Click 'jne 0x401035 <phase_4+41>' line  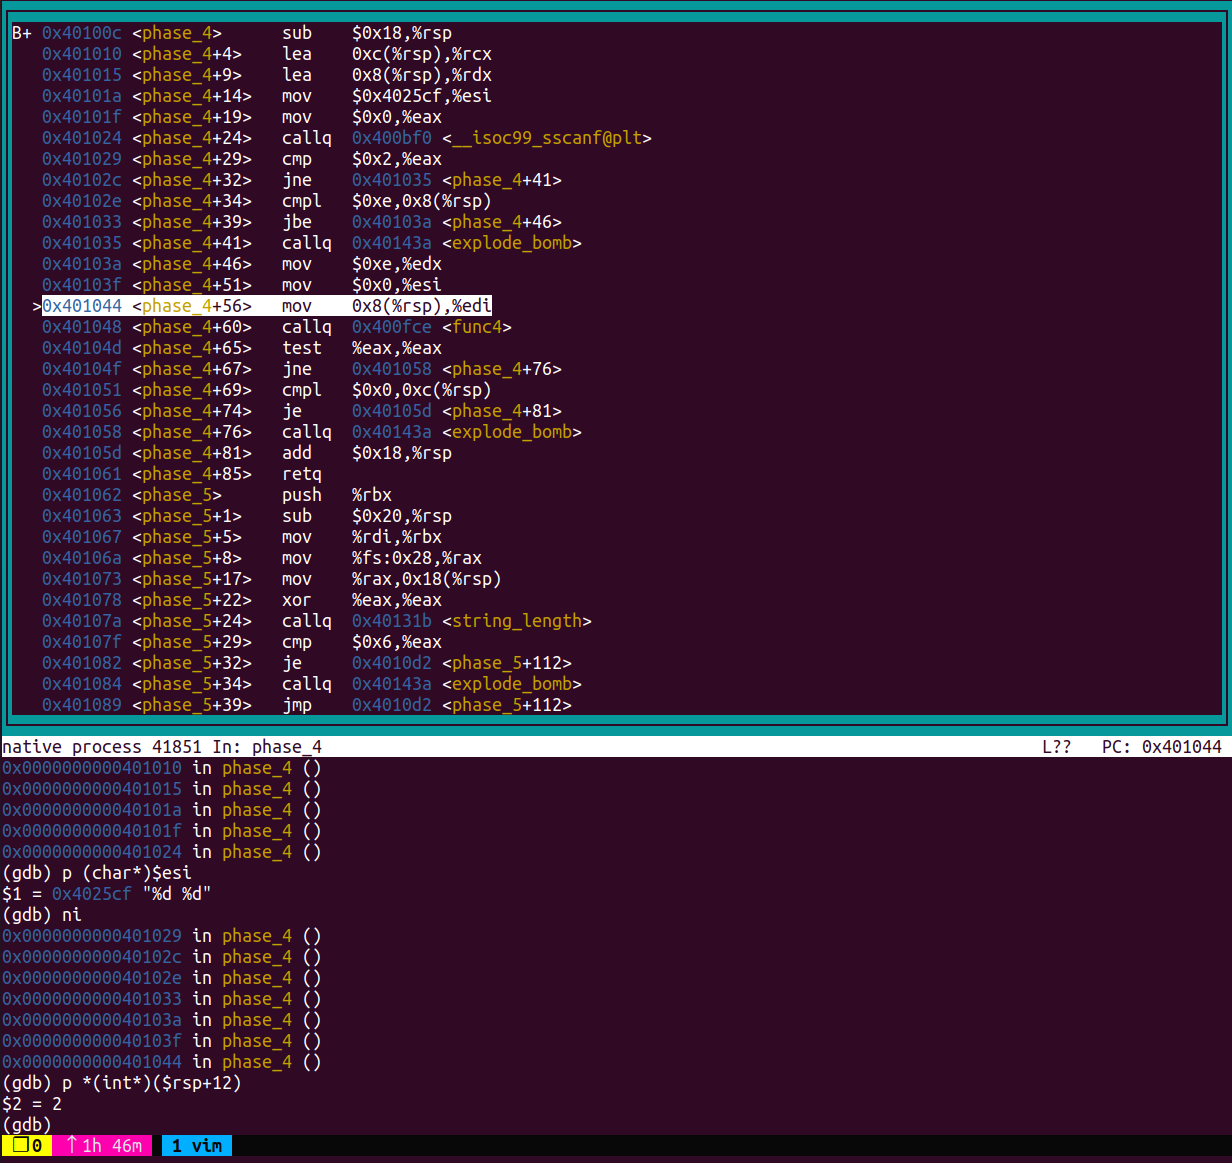tap(302, 180)
